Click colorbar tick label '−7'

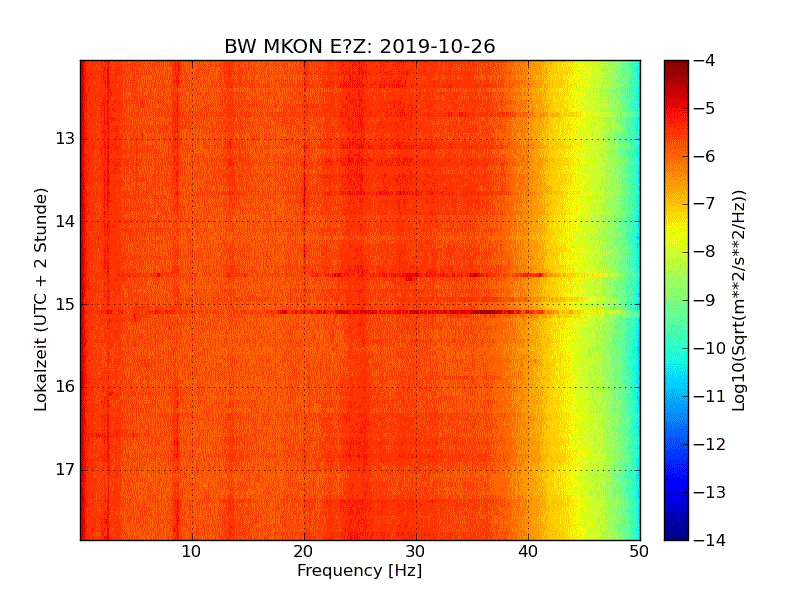tap(705, 204)
